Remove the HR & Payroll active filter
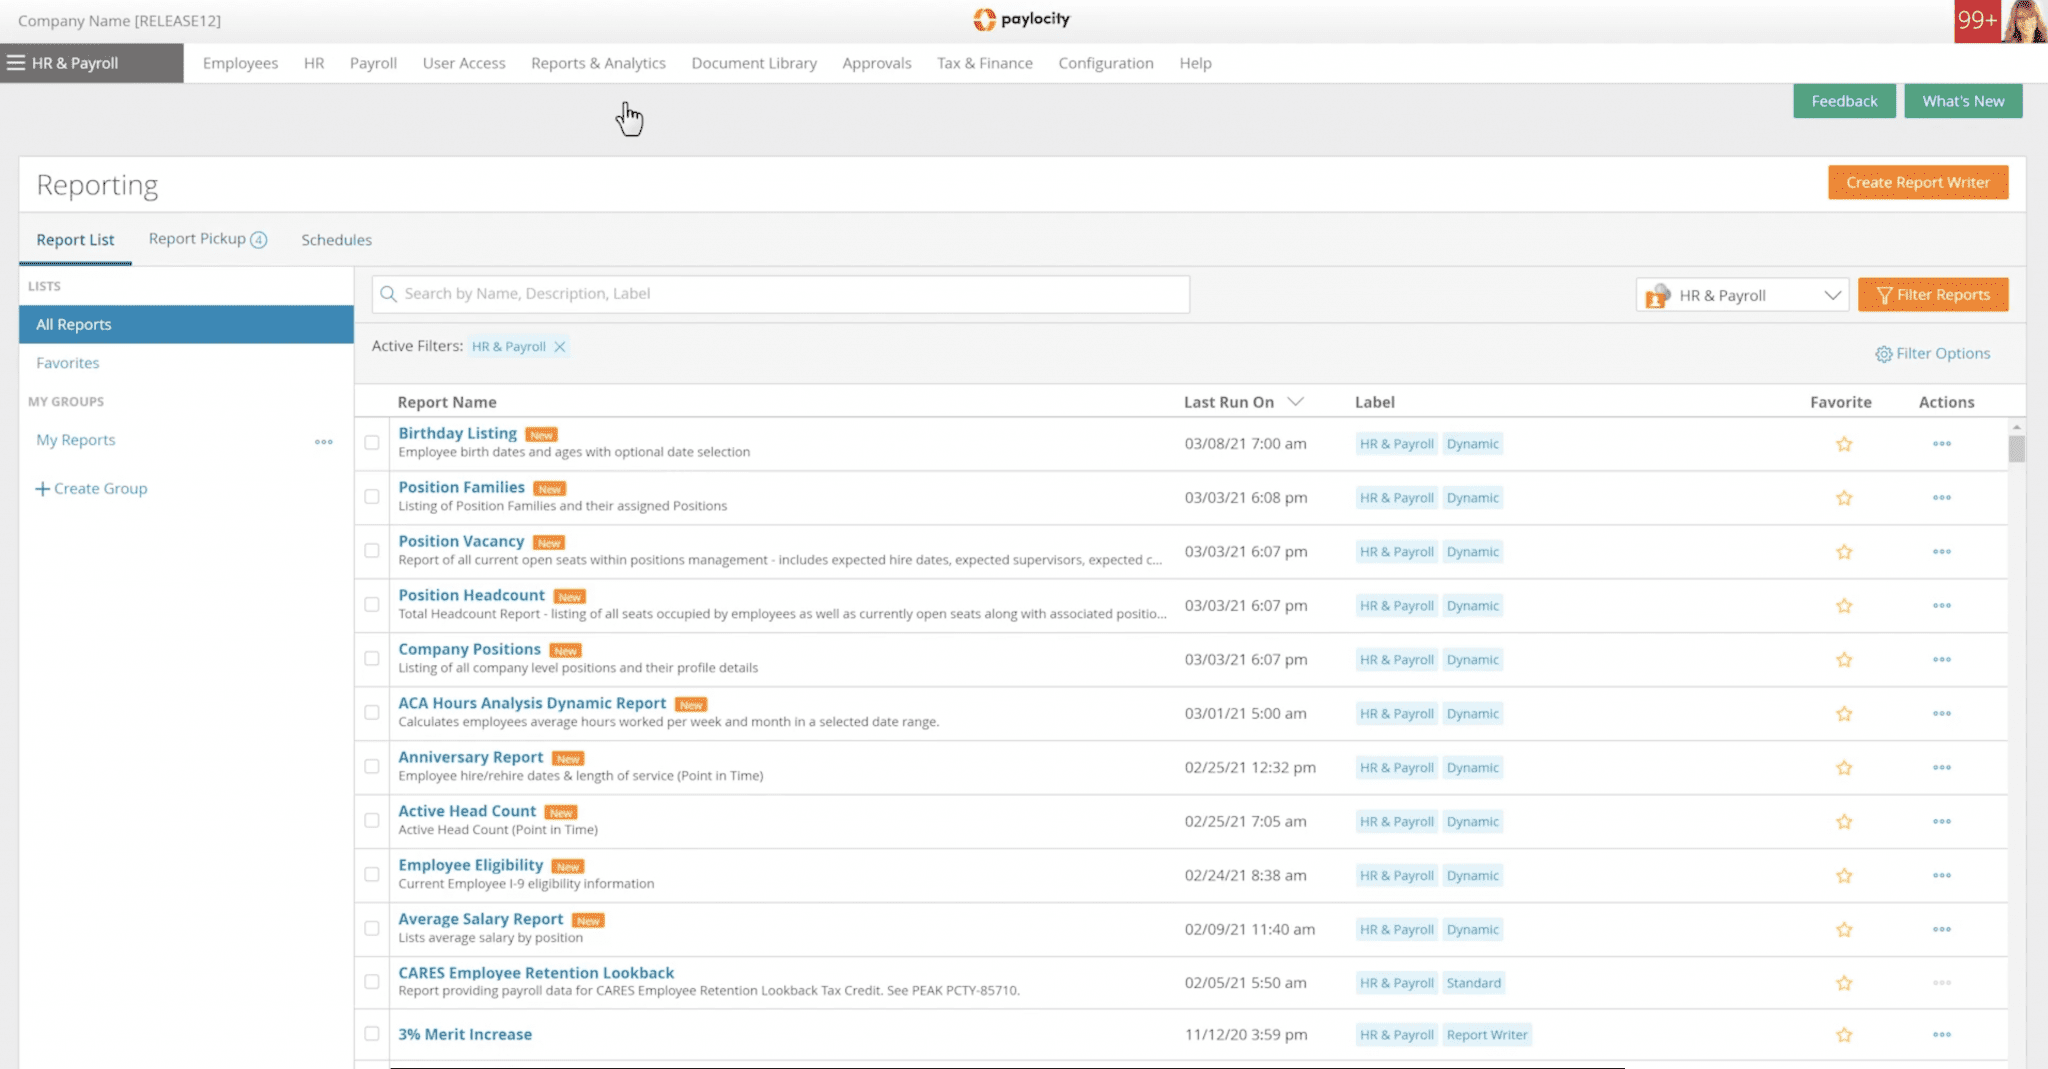The height and width of the screenshot is (1069, 2048). pos(560,347)
